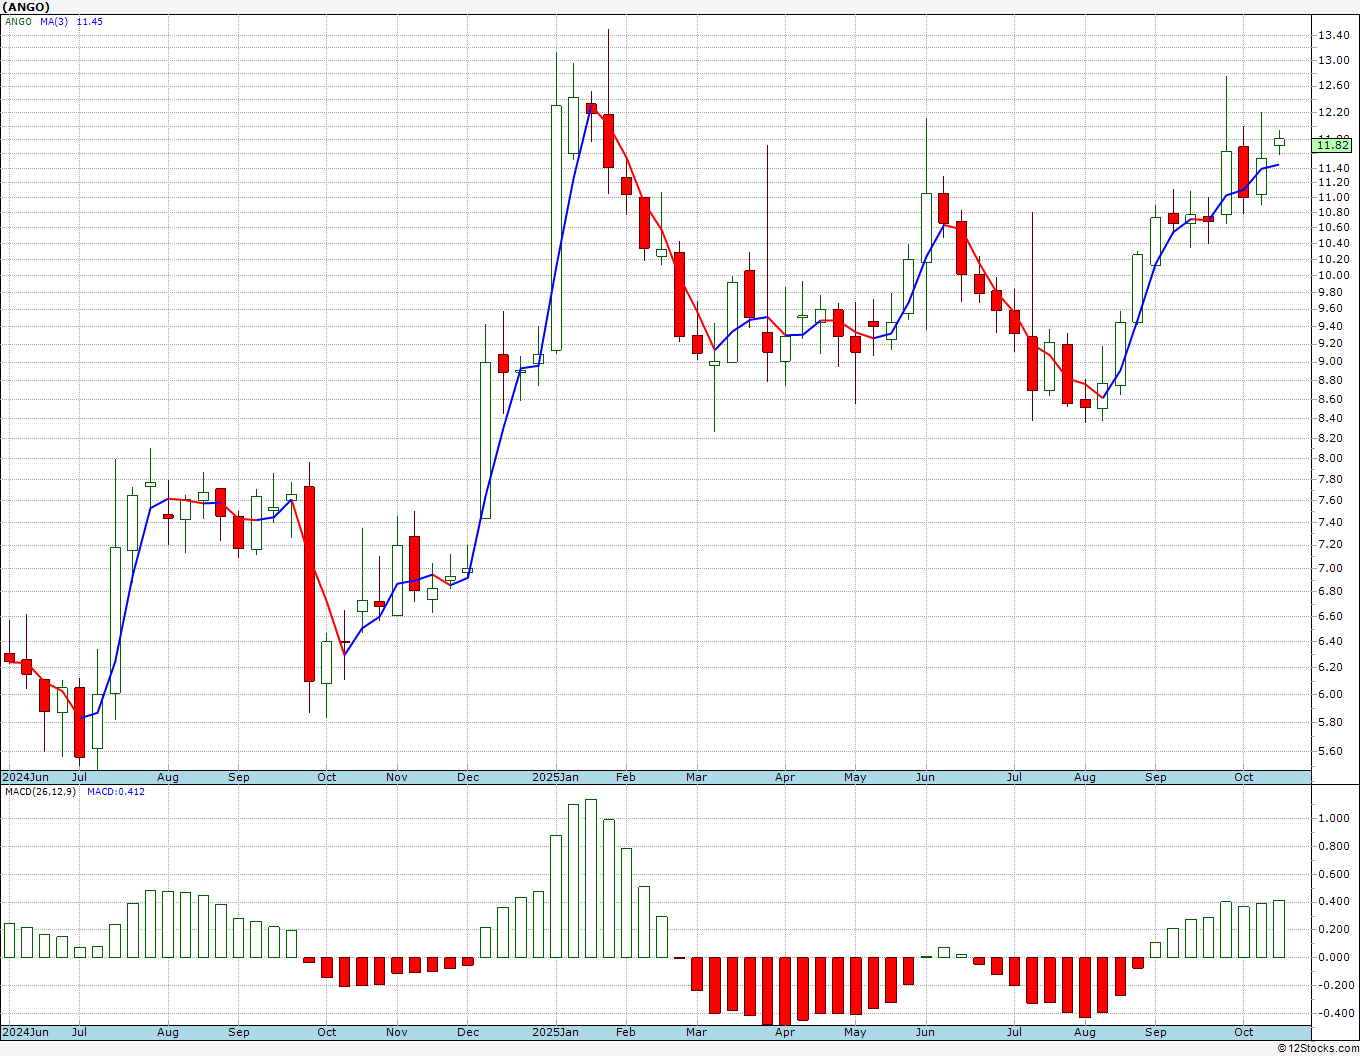The image size is (1360, 1056).
Task: Click Mar on the price chart time axis
Action: pos(696,777)
